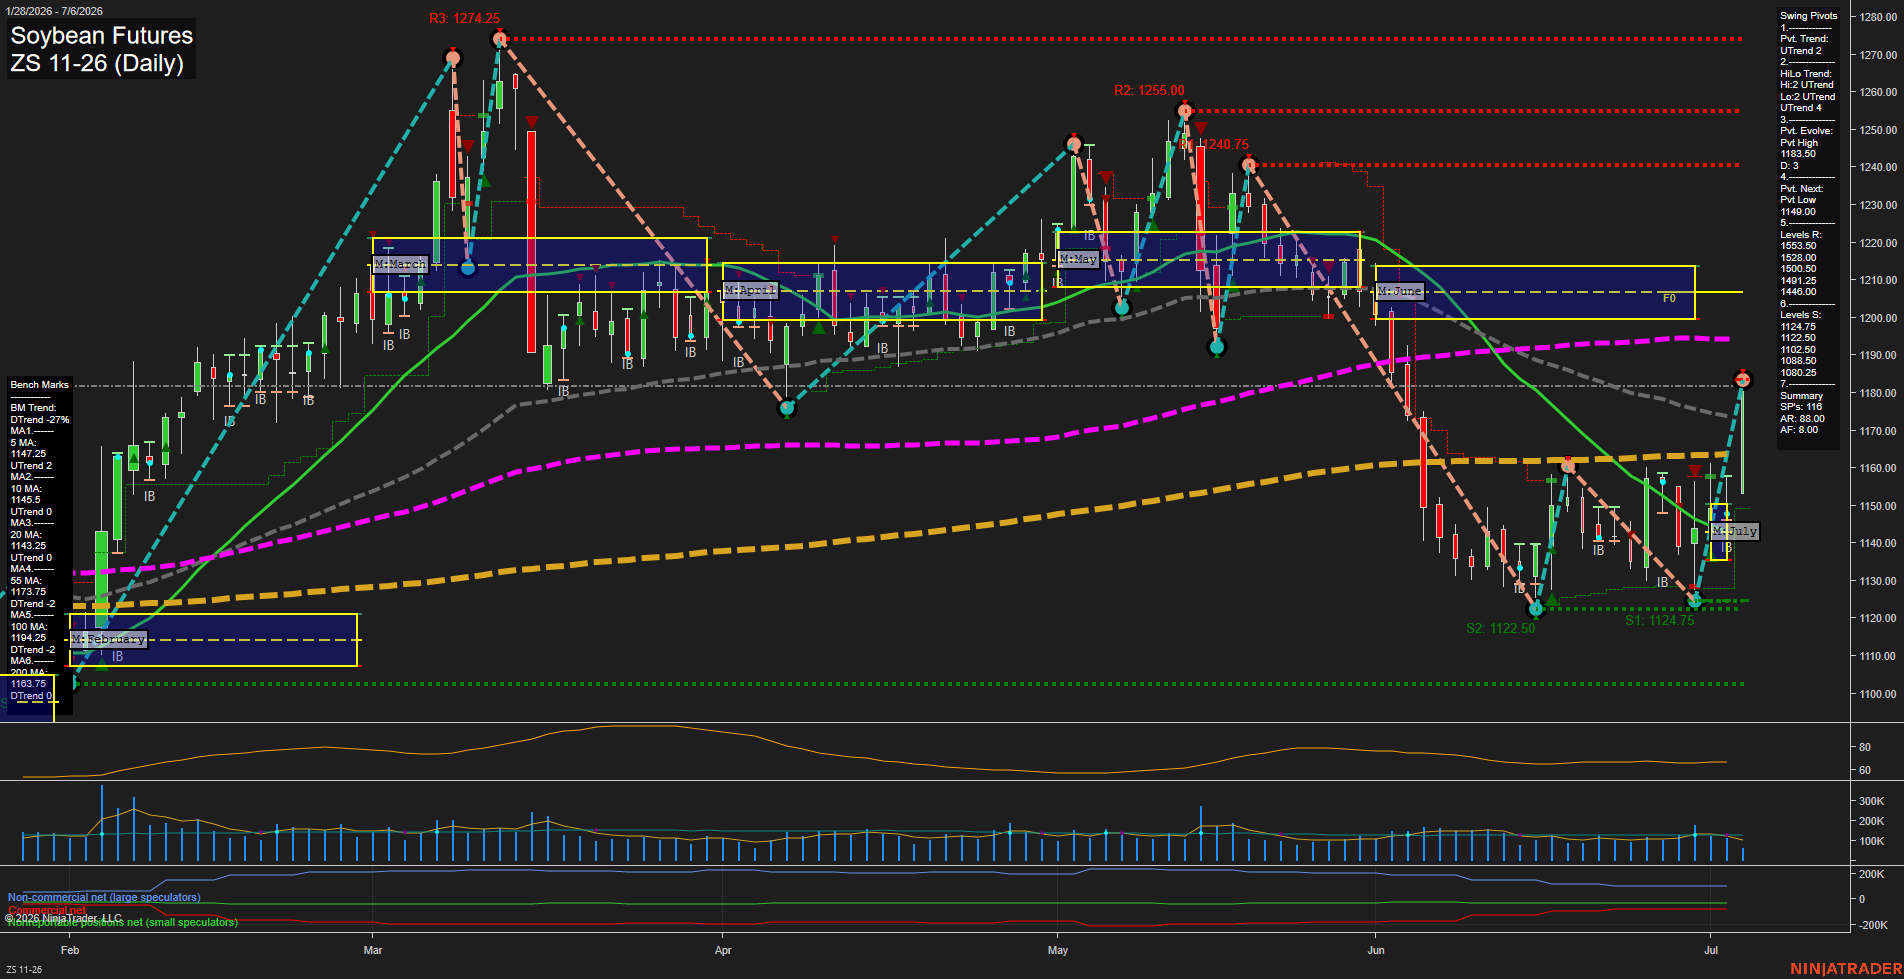Select the M:June monthly range label
This screenshot has height=979, width=1904.
[1399, 291]
